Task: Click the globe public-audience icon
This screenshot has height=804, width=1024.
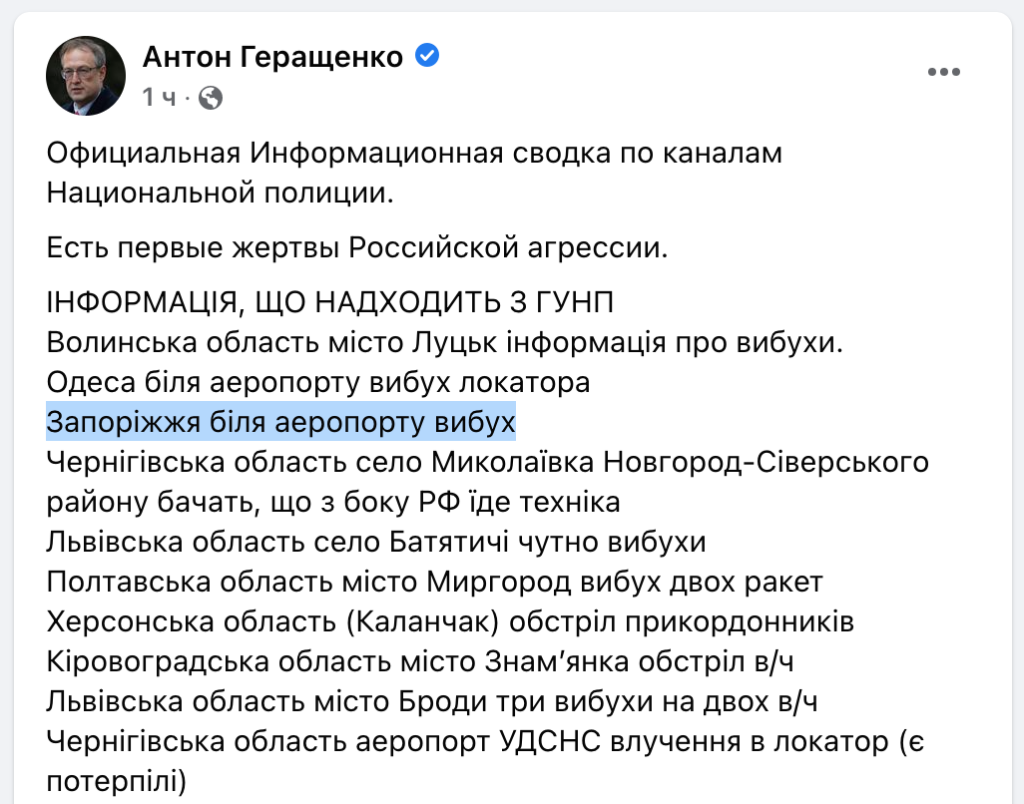Action: click(x=210, y=98)
